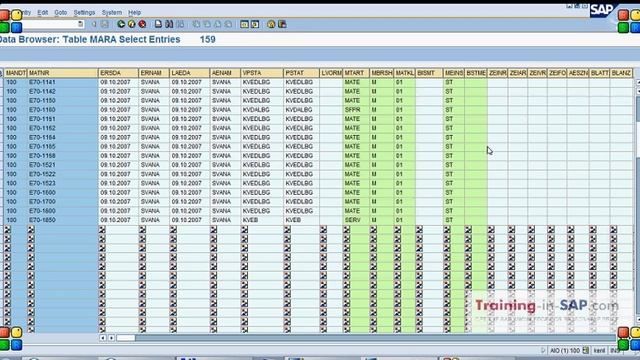Select the ZEINR column header

point(498,73)
